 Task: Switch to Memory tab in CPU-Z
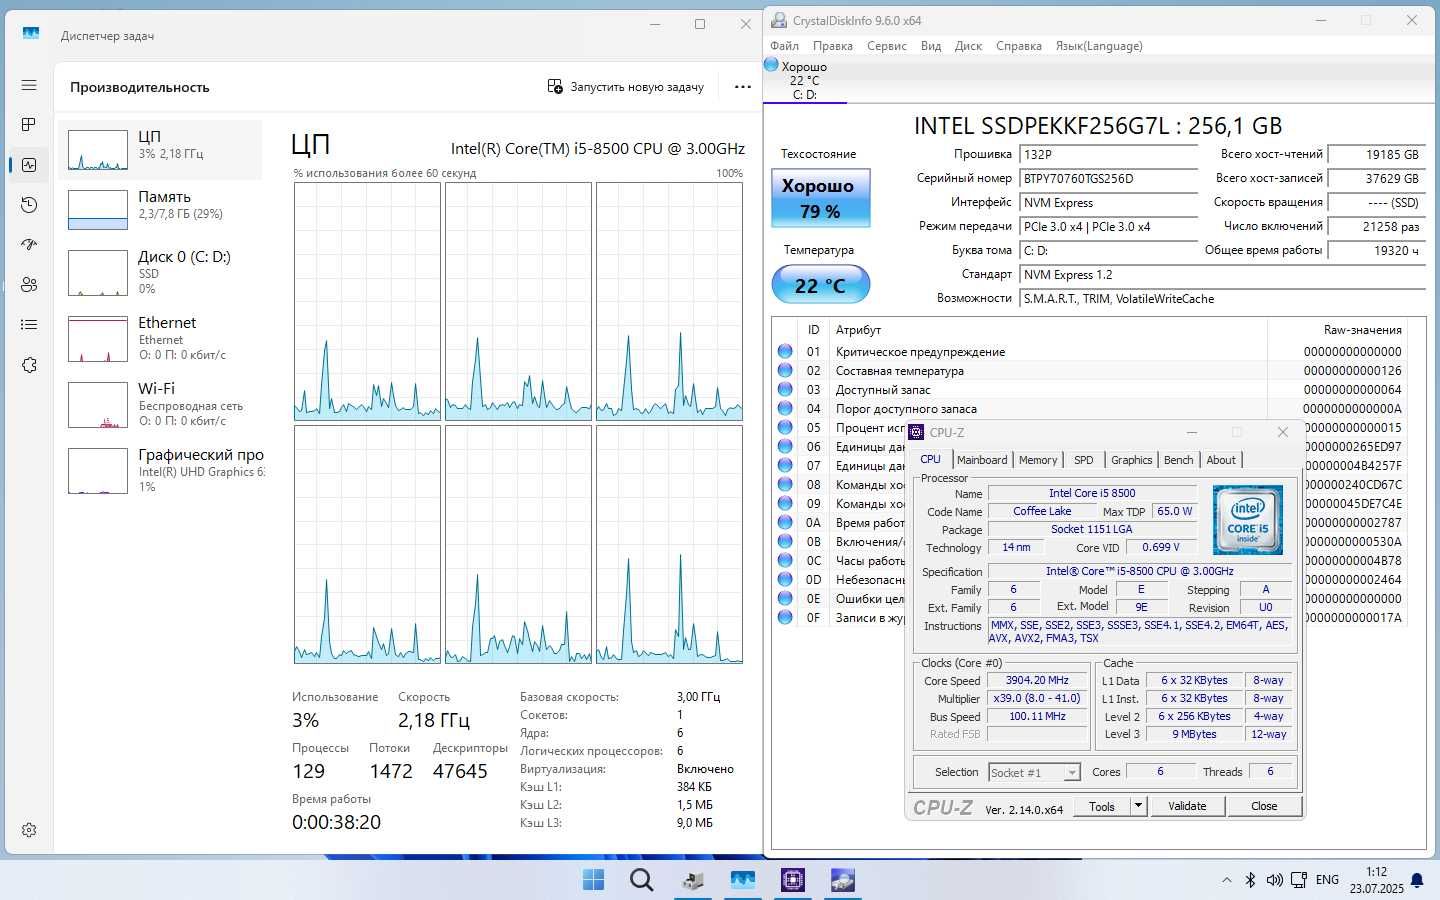[1038, 460]
